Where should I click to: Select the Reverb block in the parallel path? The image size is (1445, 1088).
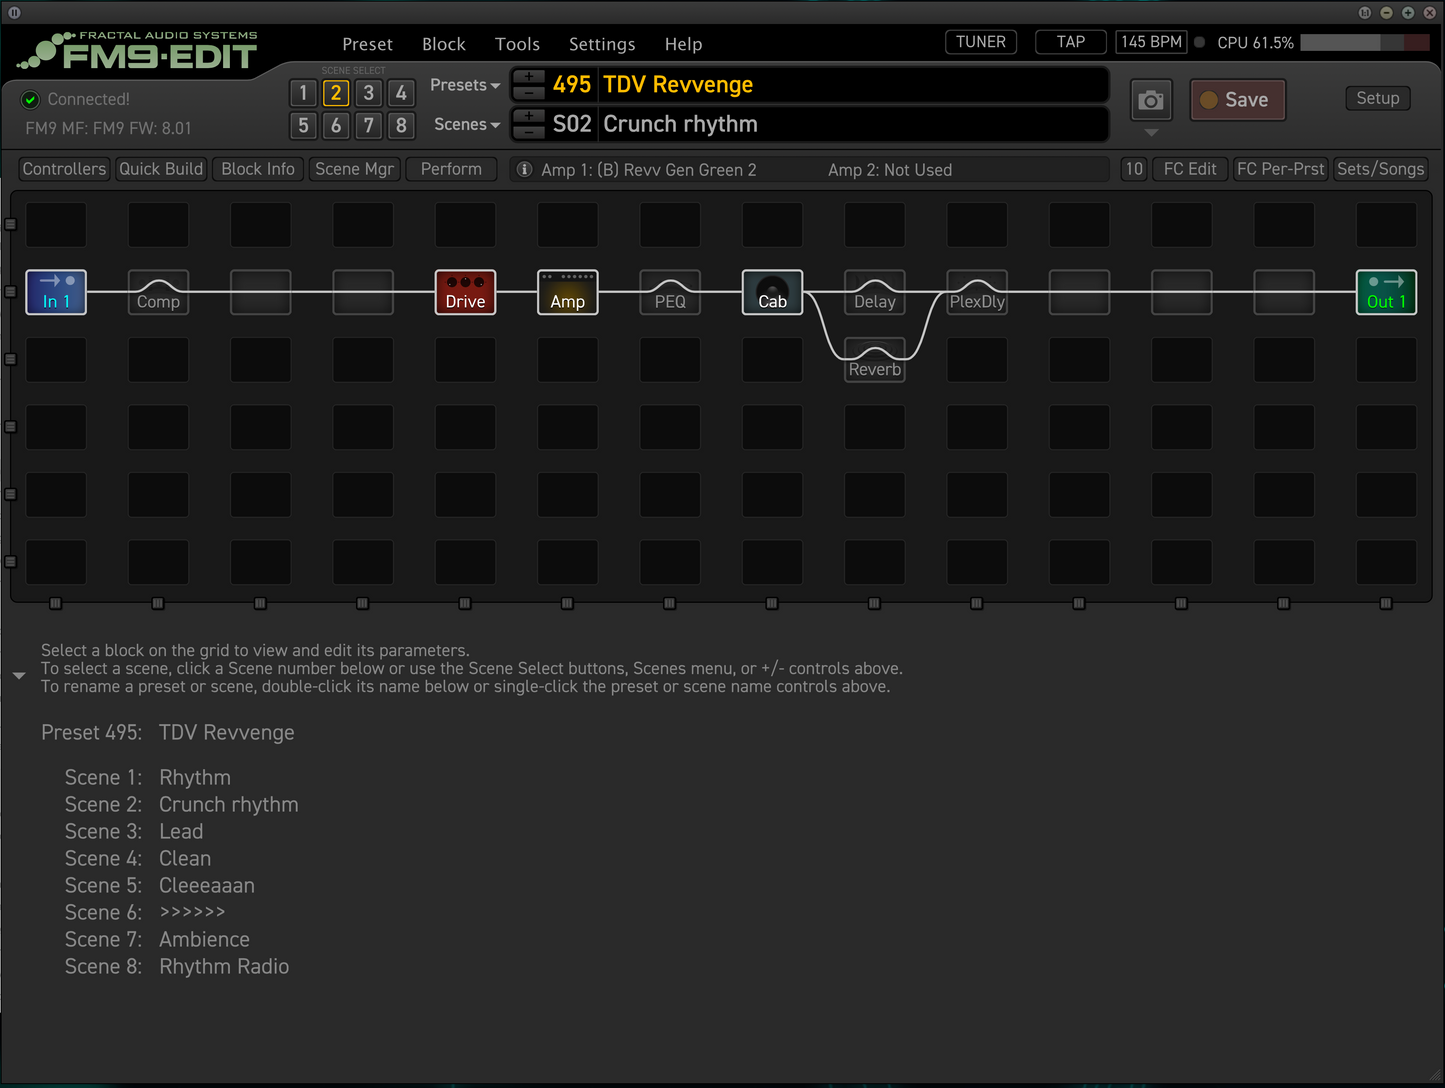pos(875,360)
